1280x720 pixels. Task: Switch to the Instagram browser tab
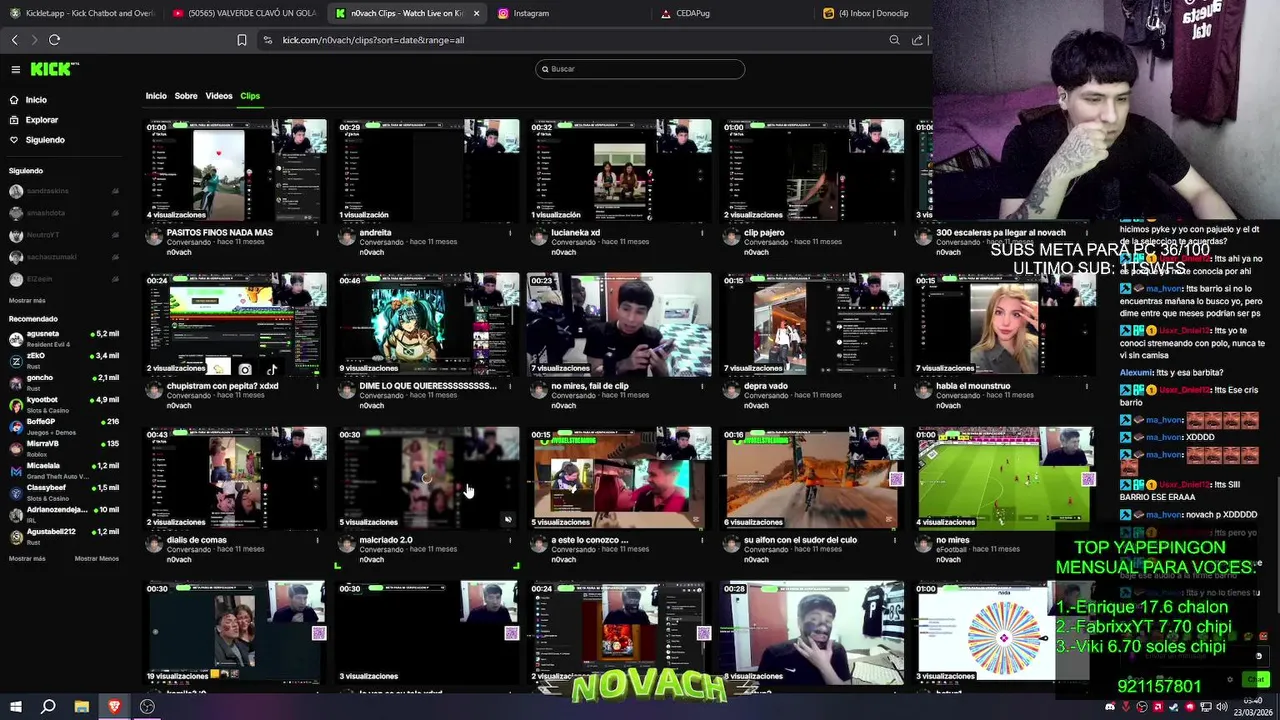tap(570, 13)
